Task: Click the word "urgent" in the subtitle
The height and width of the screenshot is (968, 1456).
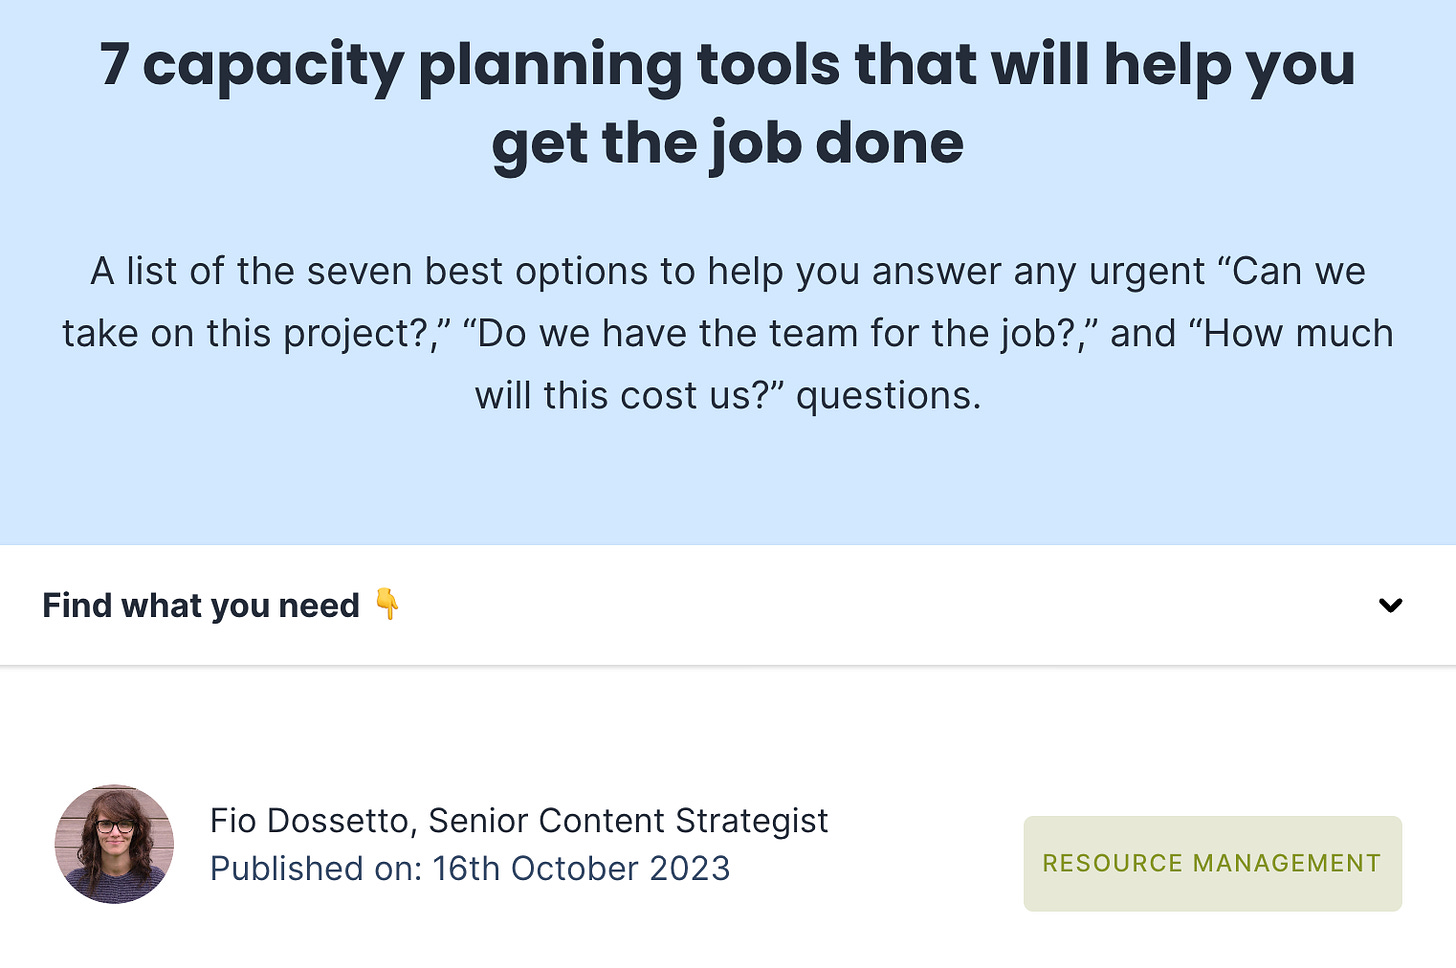Action: point(1147,271)
